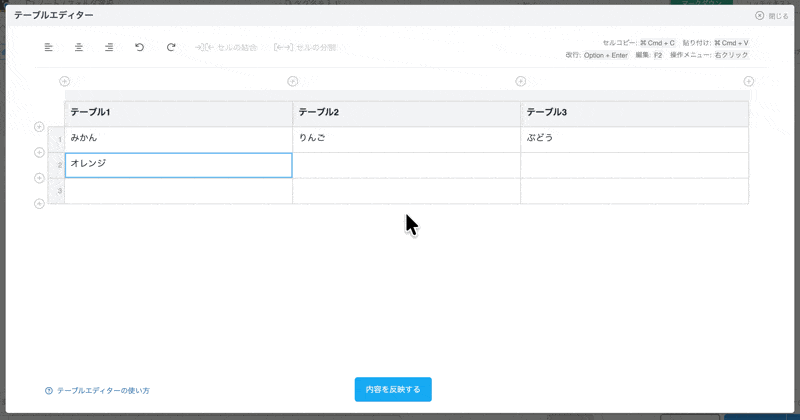
Task: Insert row with plus icon below row 3
Action: tap(39, 204)
